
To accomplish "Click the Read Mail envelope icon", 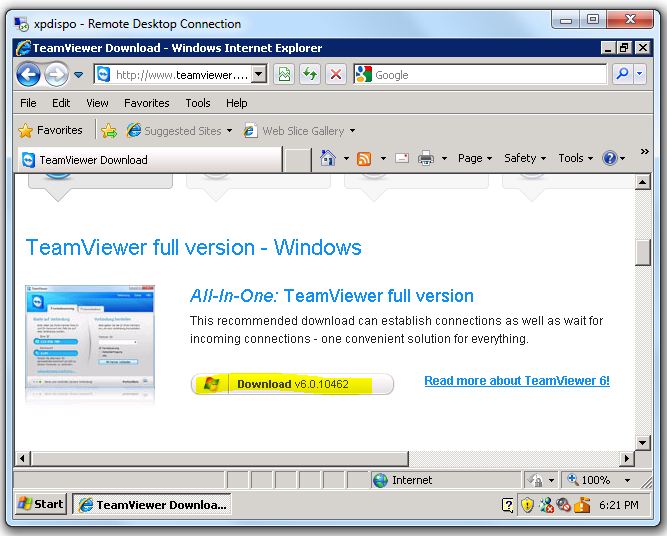I will point(402,158).
